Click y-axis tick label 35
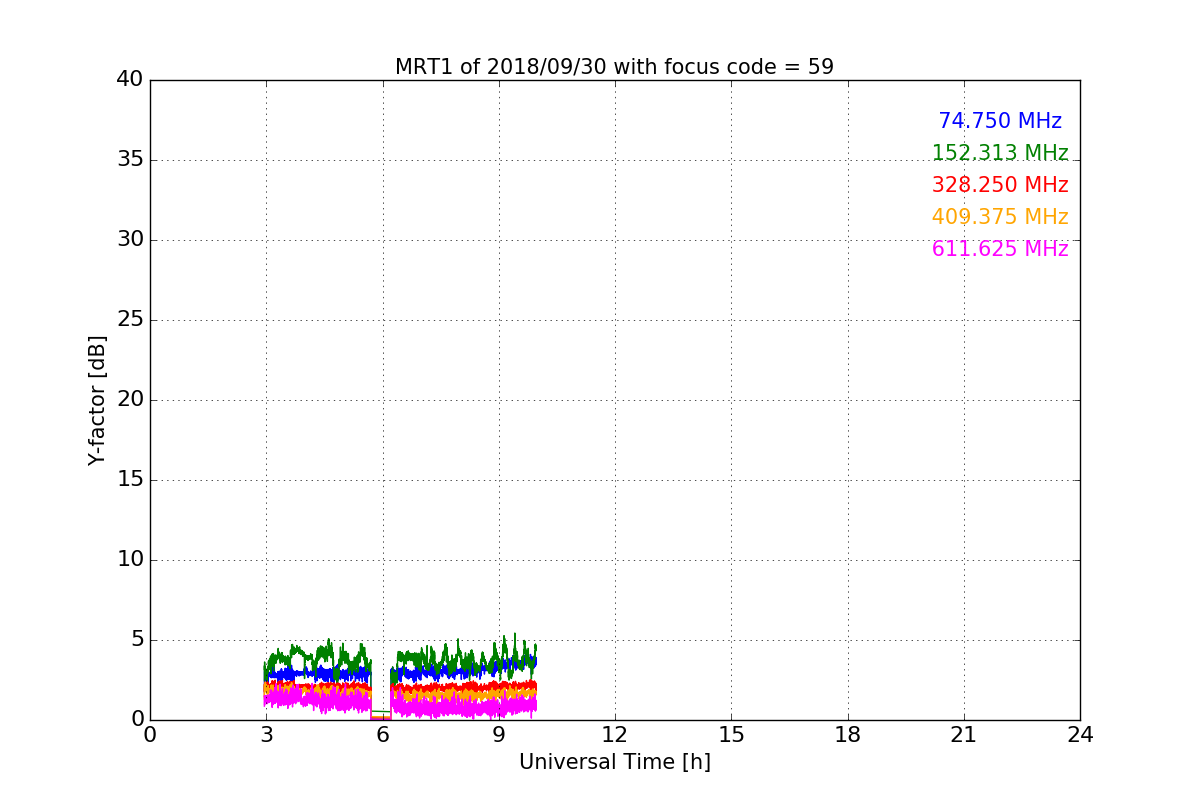Viewport: 1200px width, 800px height. pyautogui.click(x=130, y=160)
